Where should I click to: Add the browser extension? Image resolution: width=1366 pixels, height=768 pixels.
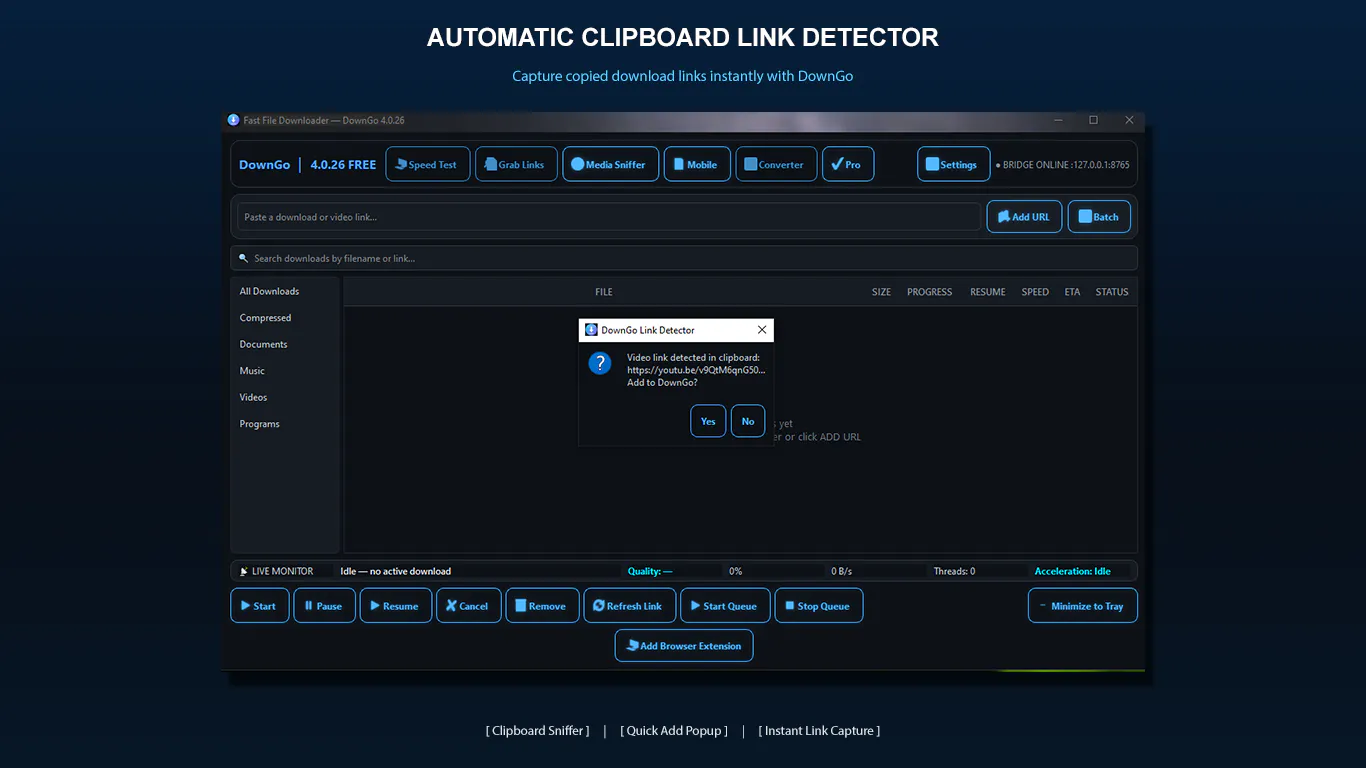[x=684, y=645]
